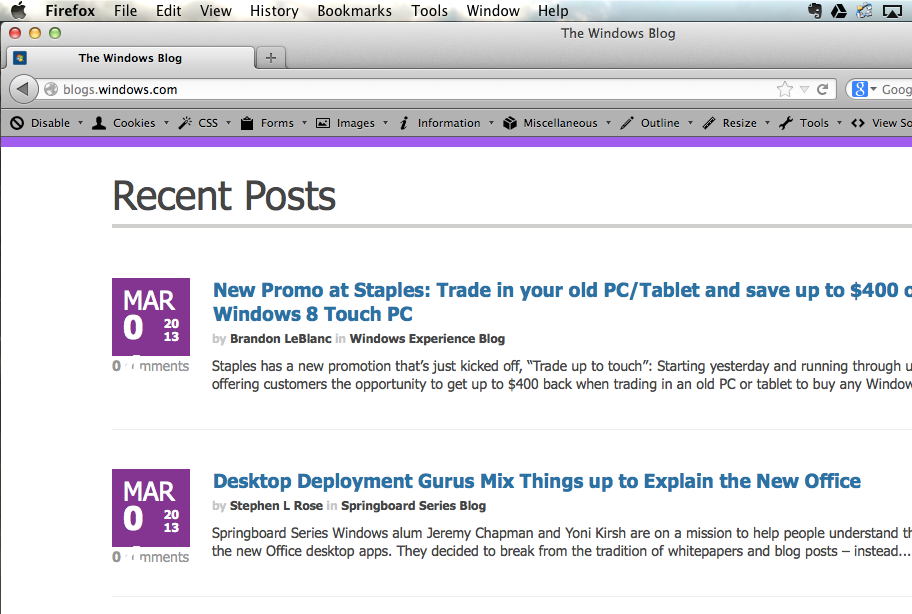This screenshot has width=912, height=614.
Task: Open the Bookmarks menu
Action: pos(354,10)
